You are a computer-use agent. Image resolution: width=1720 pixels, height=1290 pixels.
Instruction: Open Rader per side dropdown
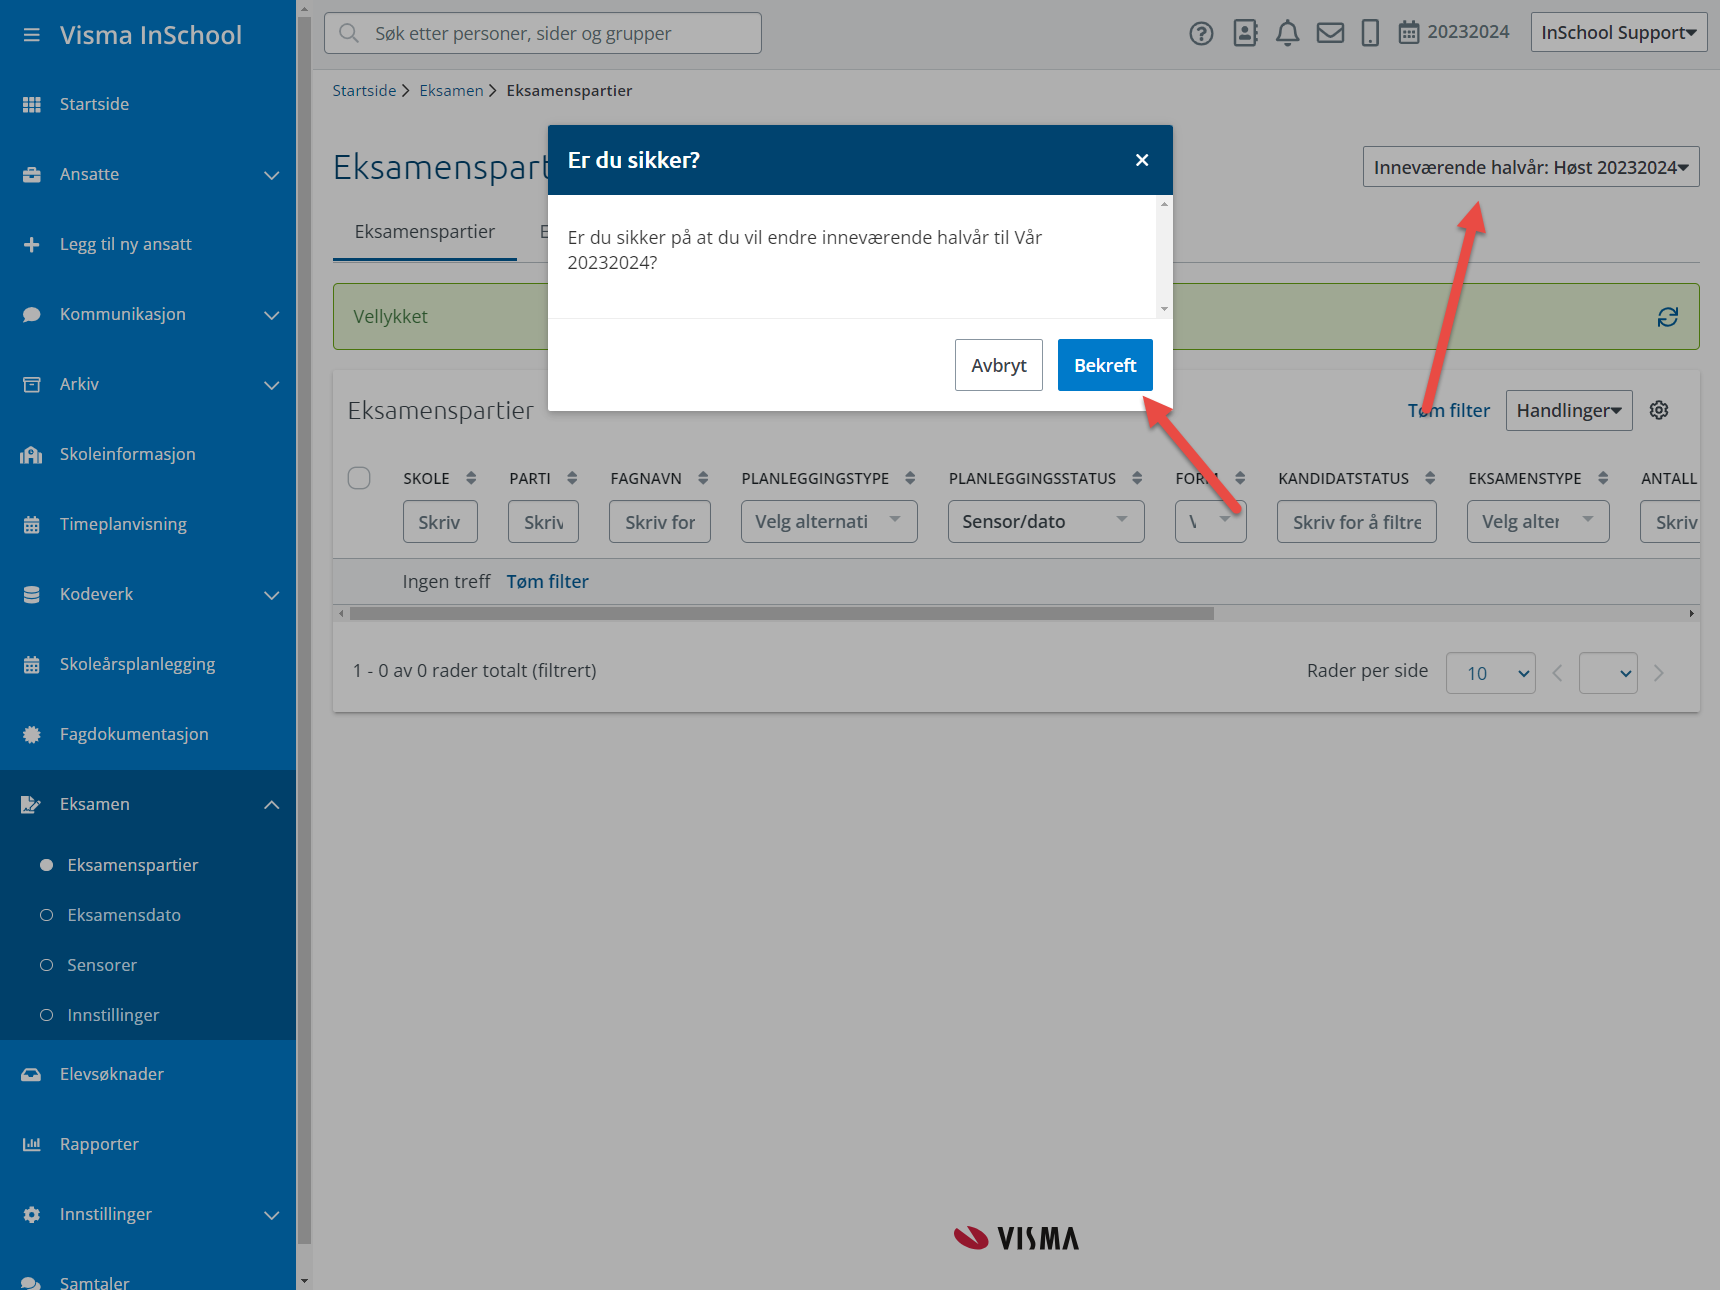(x=1490, y=673)
